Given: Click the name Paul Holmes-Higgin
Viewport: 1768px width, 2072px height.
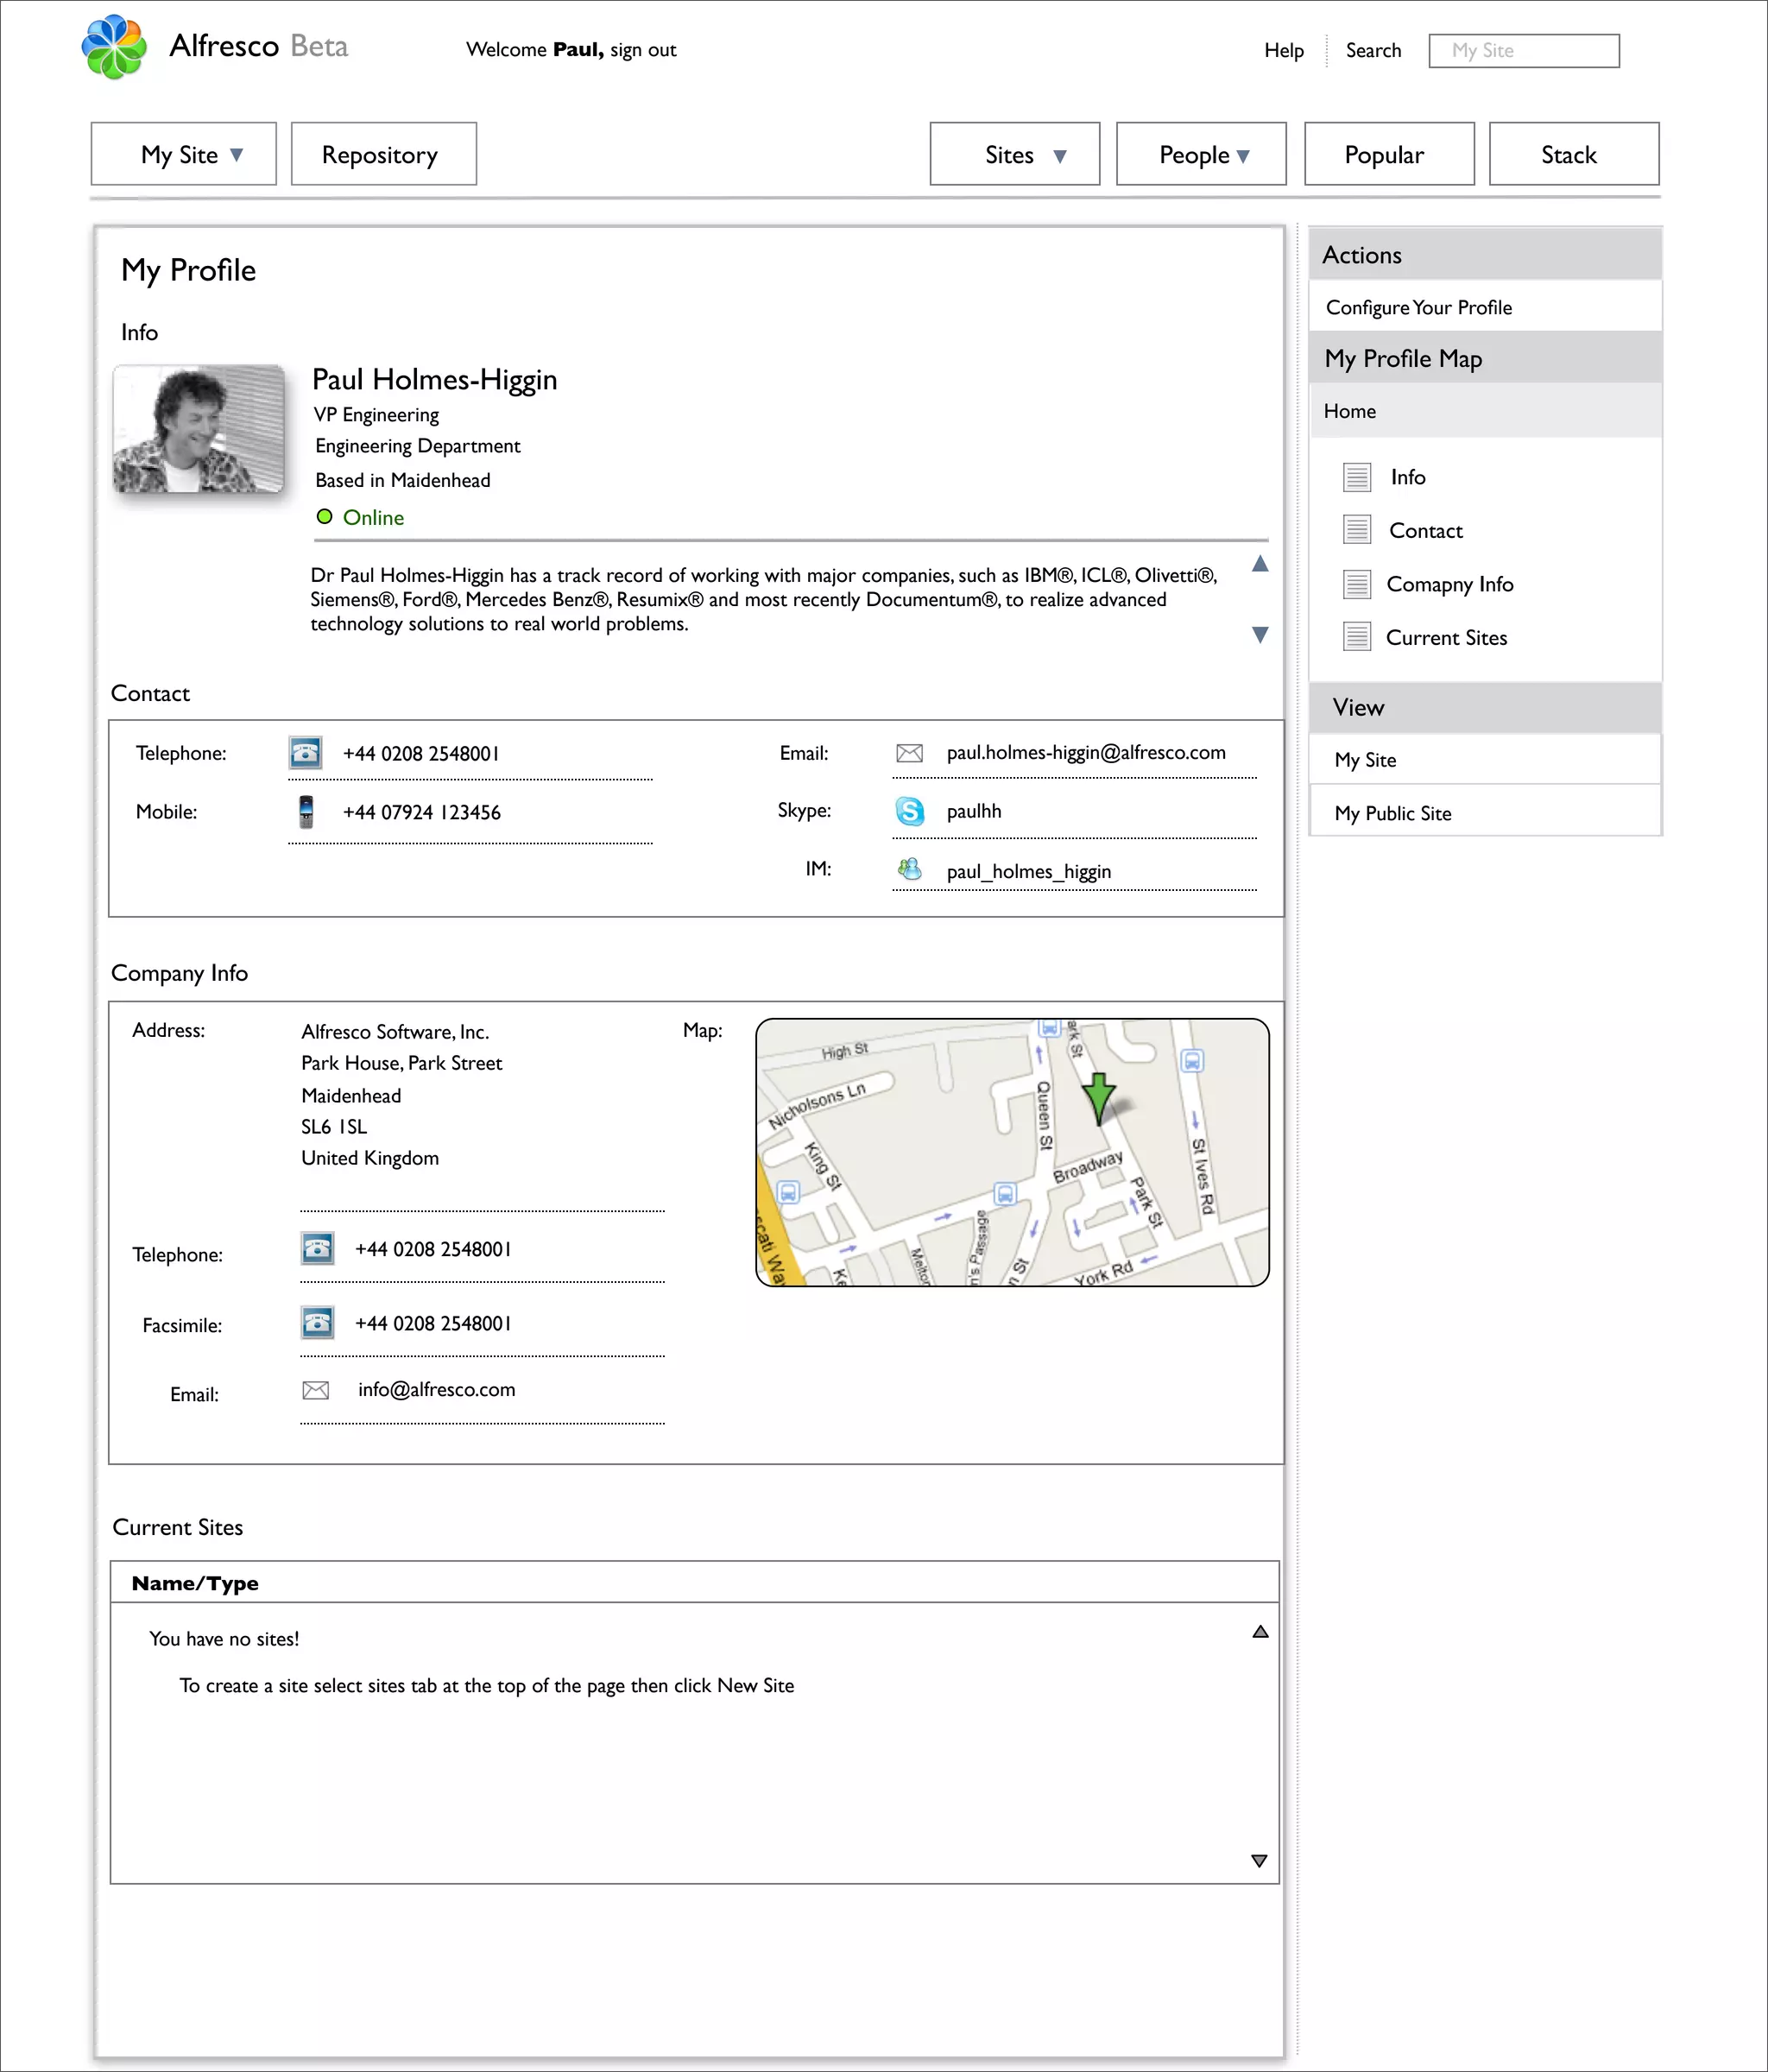Looking at the screenshot, I should click(435, 379).
